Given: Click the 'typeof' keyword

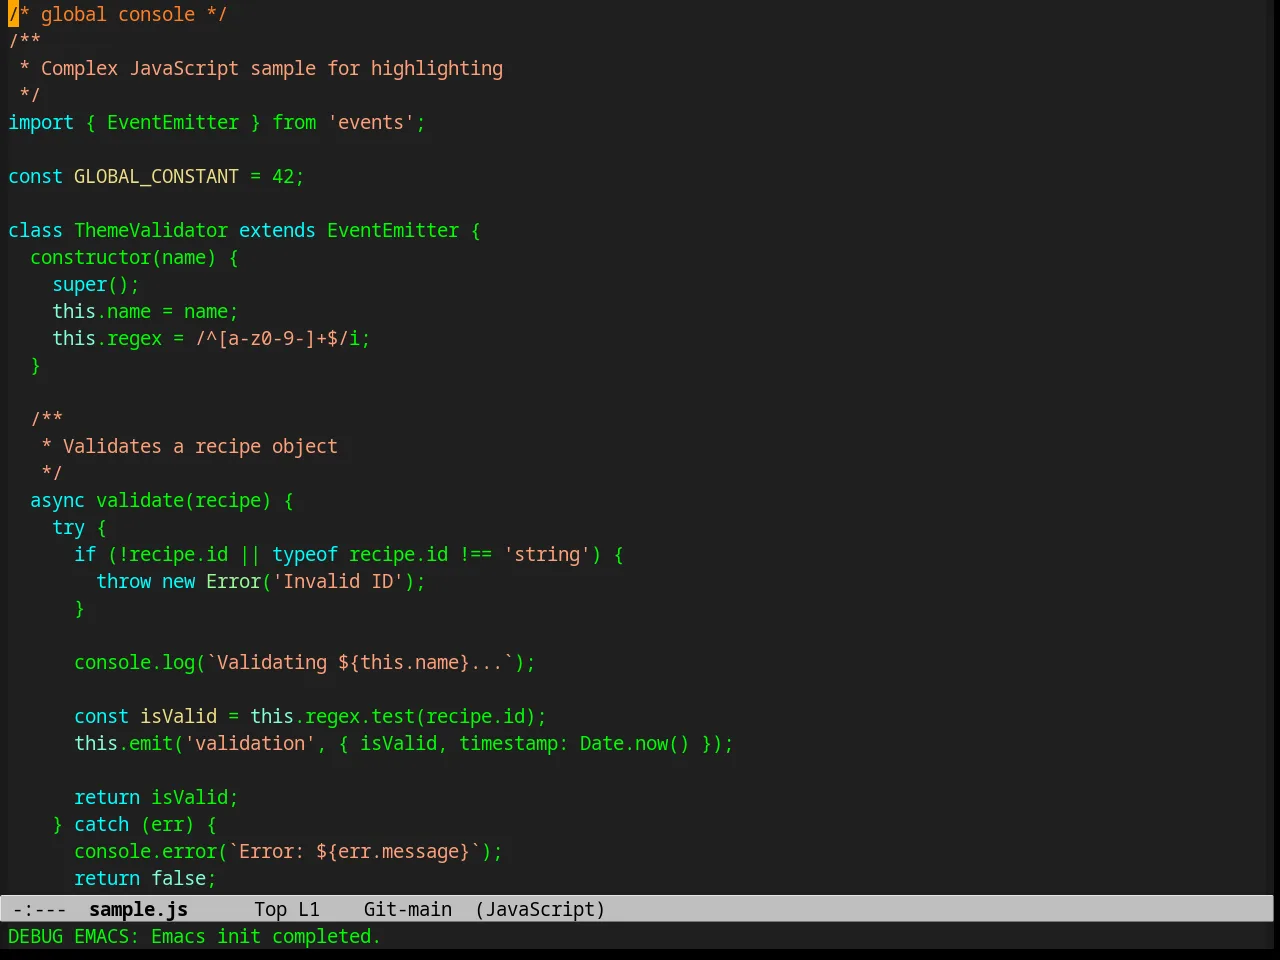Looking at the screenshot, I should tap(305, 554).
